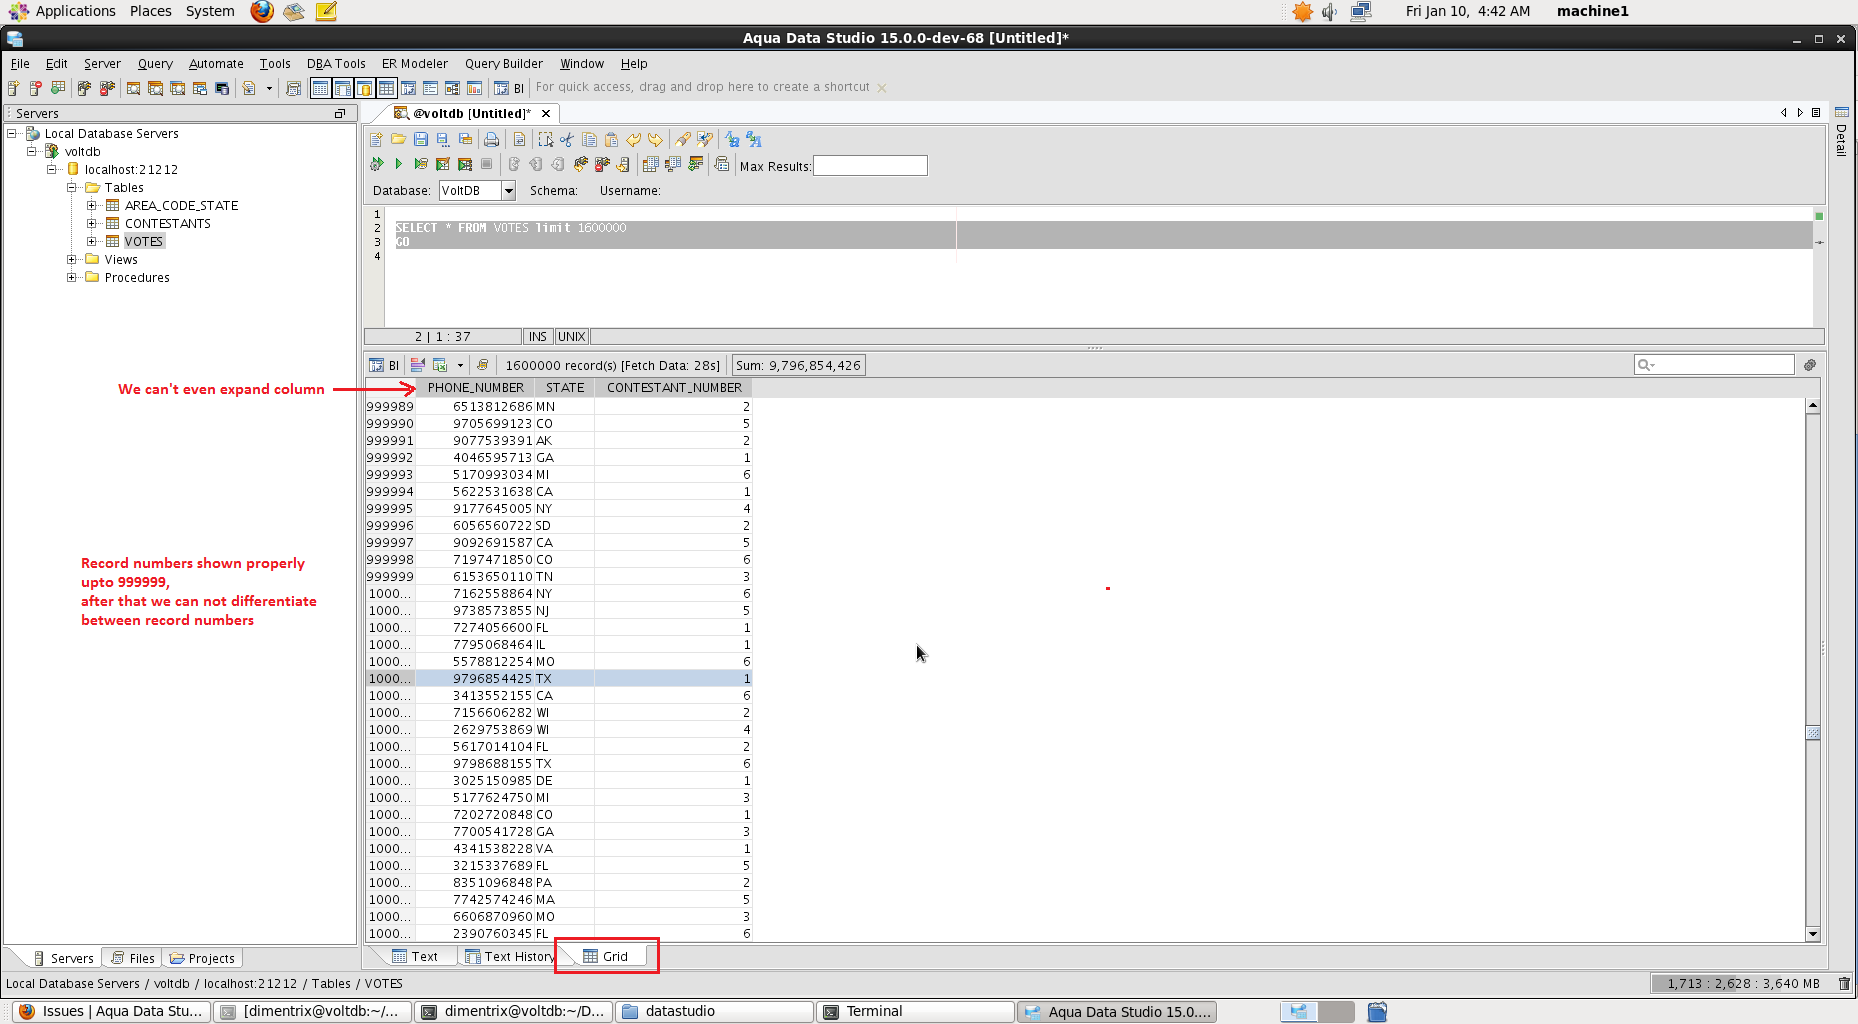Open the DBA Tools menu

click(x=336, y=64)
